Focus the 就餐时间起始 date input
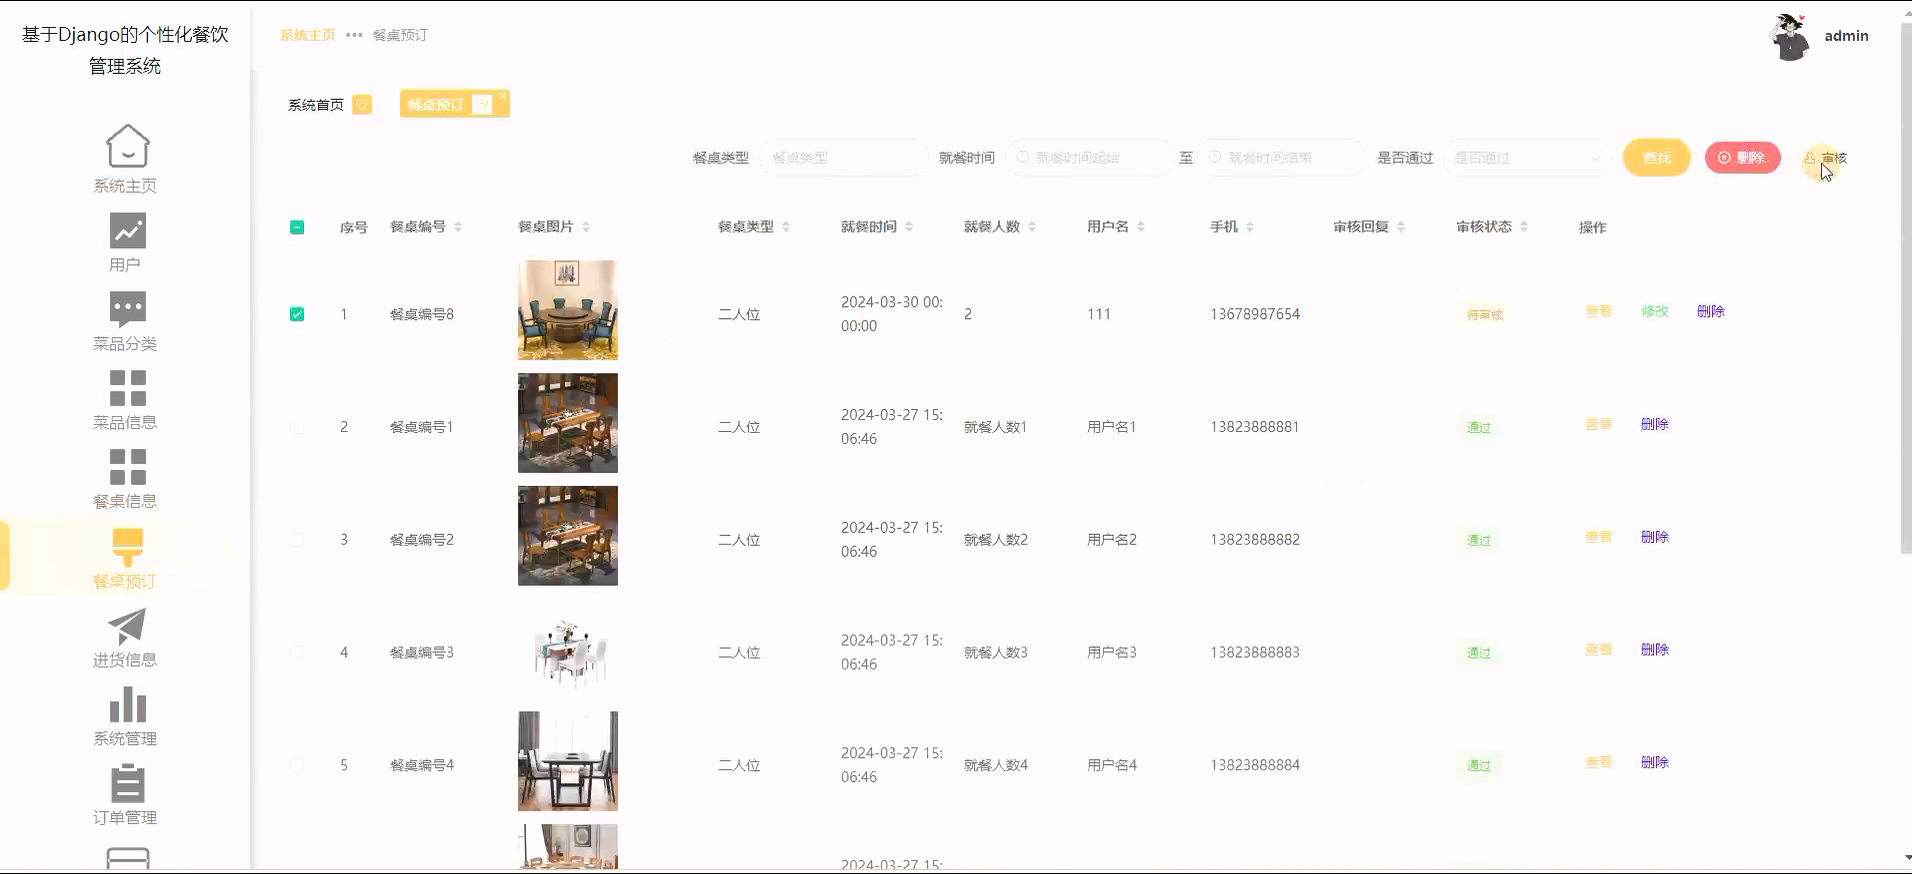The width and height of the screenshot is (1912, 874). [x=1088, y=158]
